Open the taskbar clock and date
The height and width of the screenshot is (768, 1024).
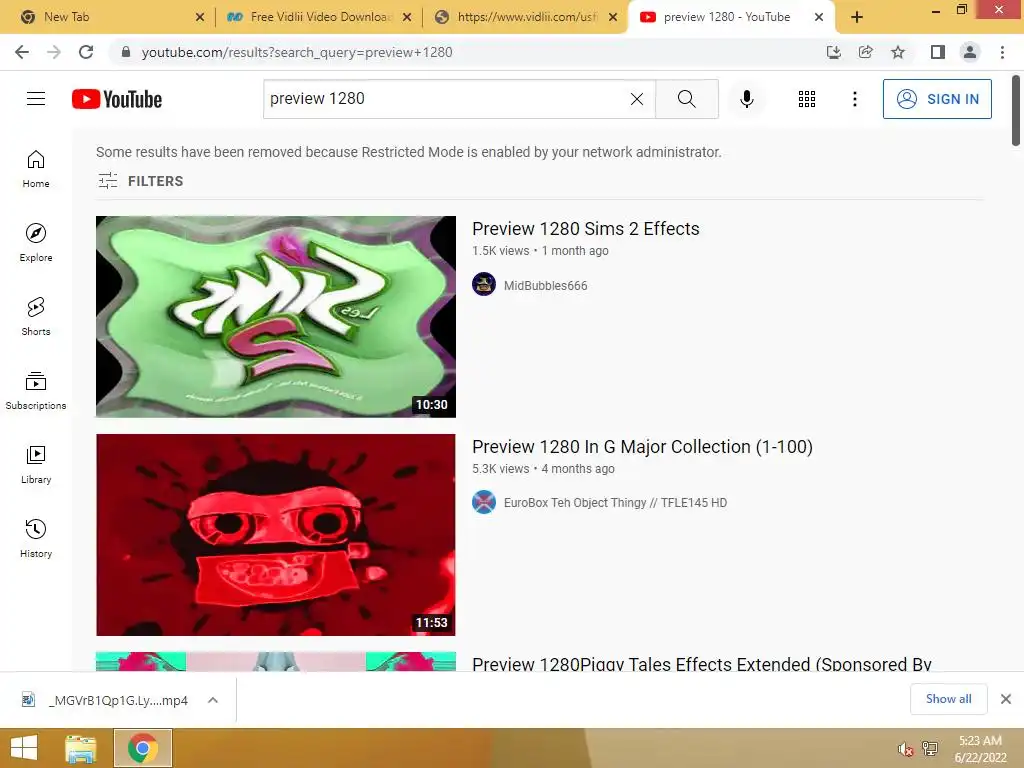(x=980, y=749)
